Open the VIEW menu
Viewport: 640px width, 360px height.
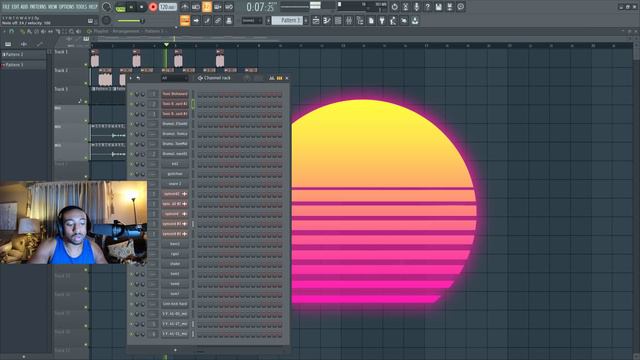pos(53,7)
